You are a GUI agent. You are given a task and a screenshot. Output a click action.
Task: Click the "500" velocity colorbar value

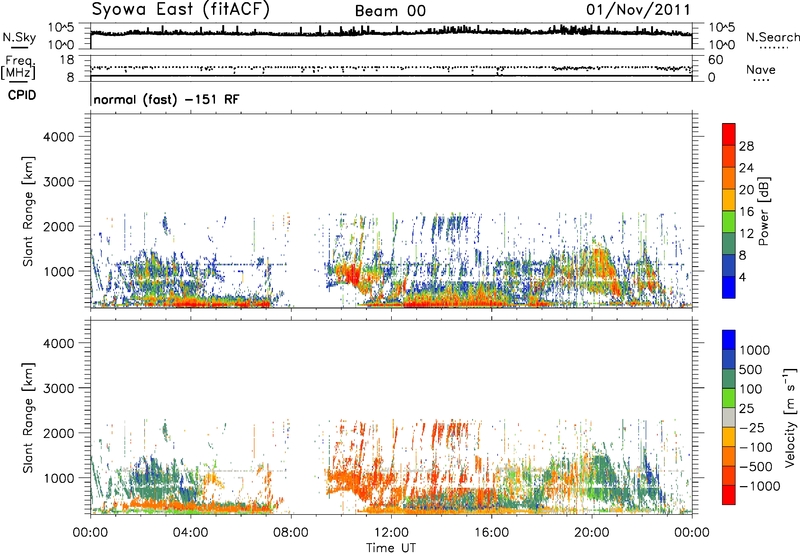click(x=751, y=370)
